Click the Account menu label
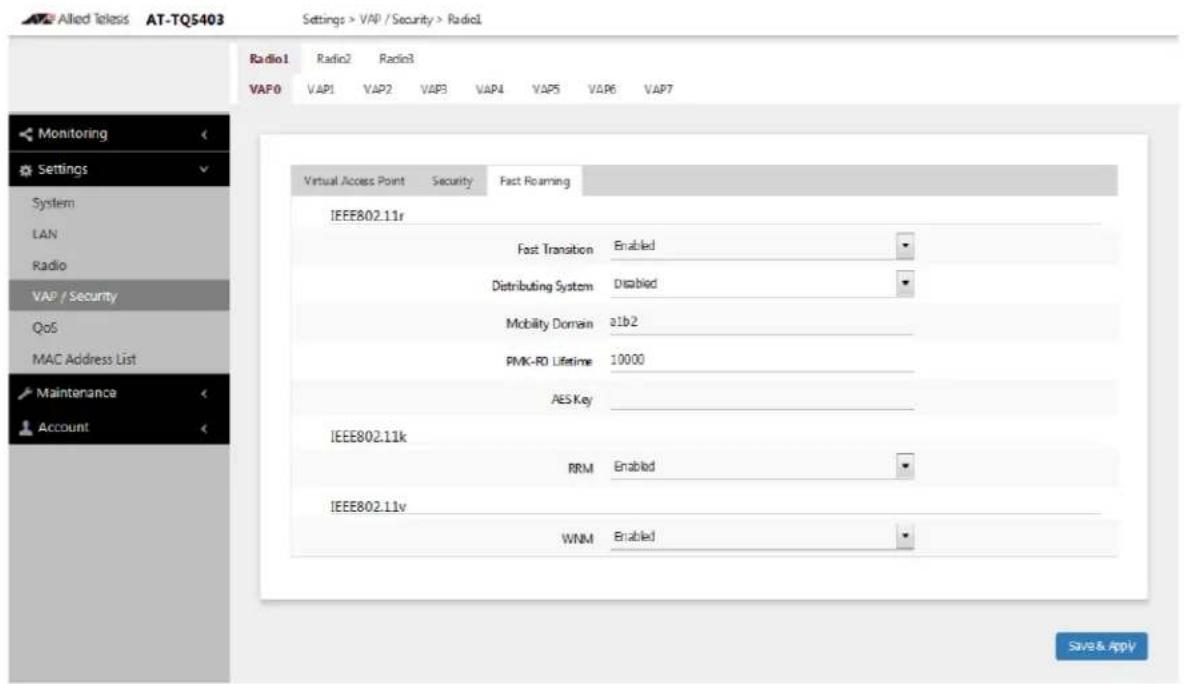Viewport: 1184px width, 684px height. tap(63, 427)
